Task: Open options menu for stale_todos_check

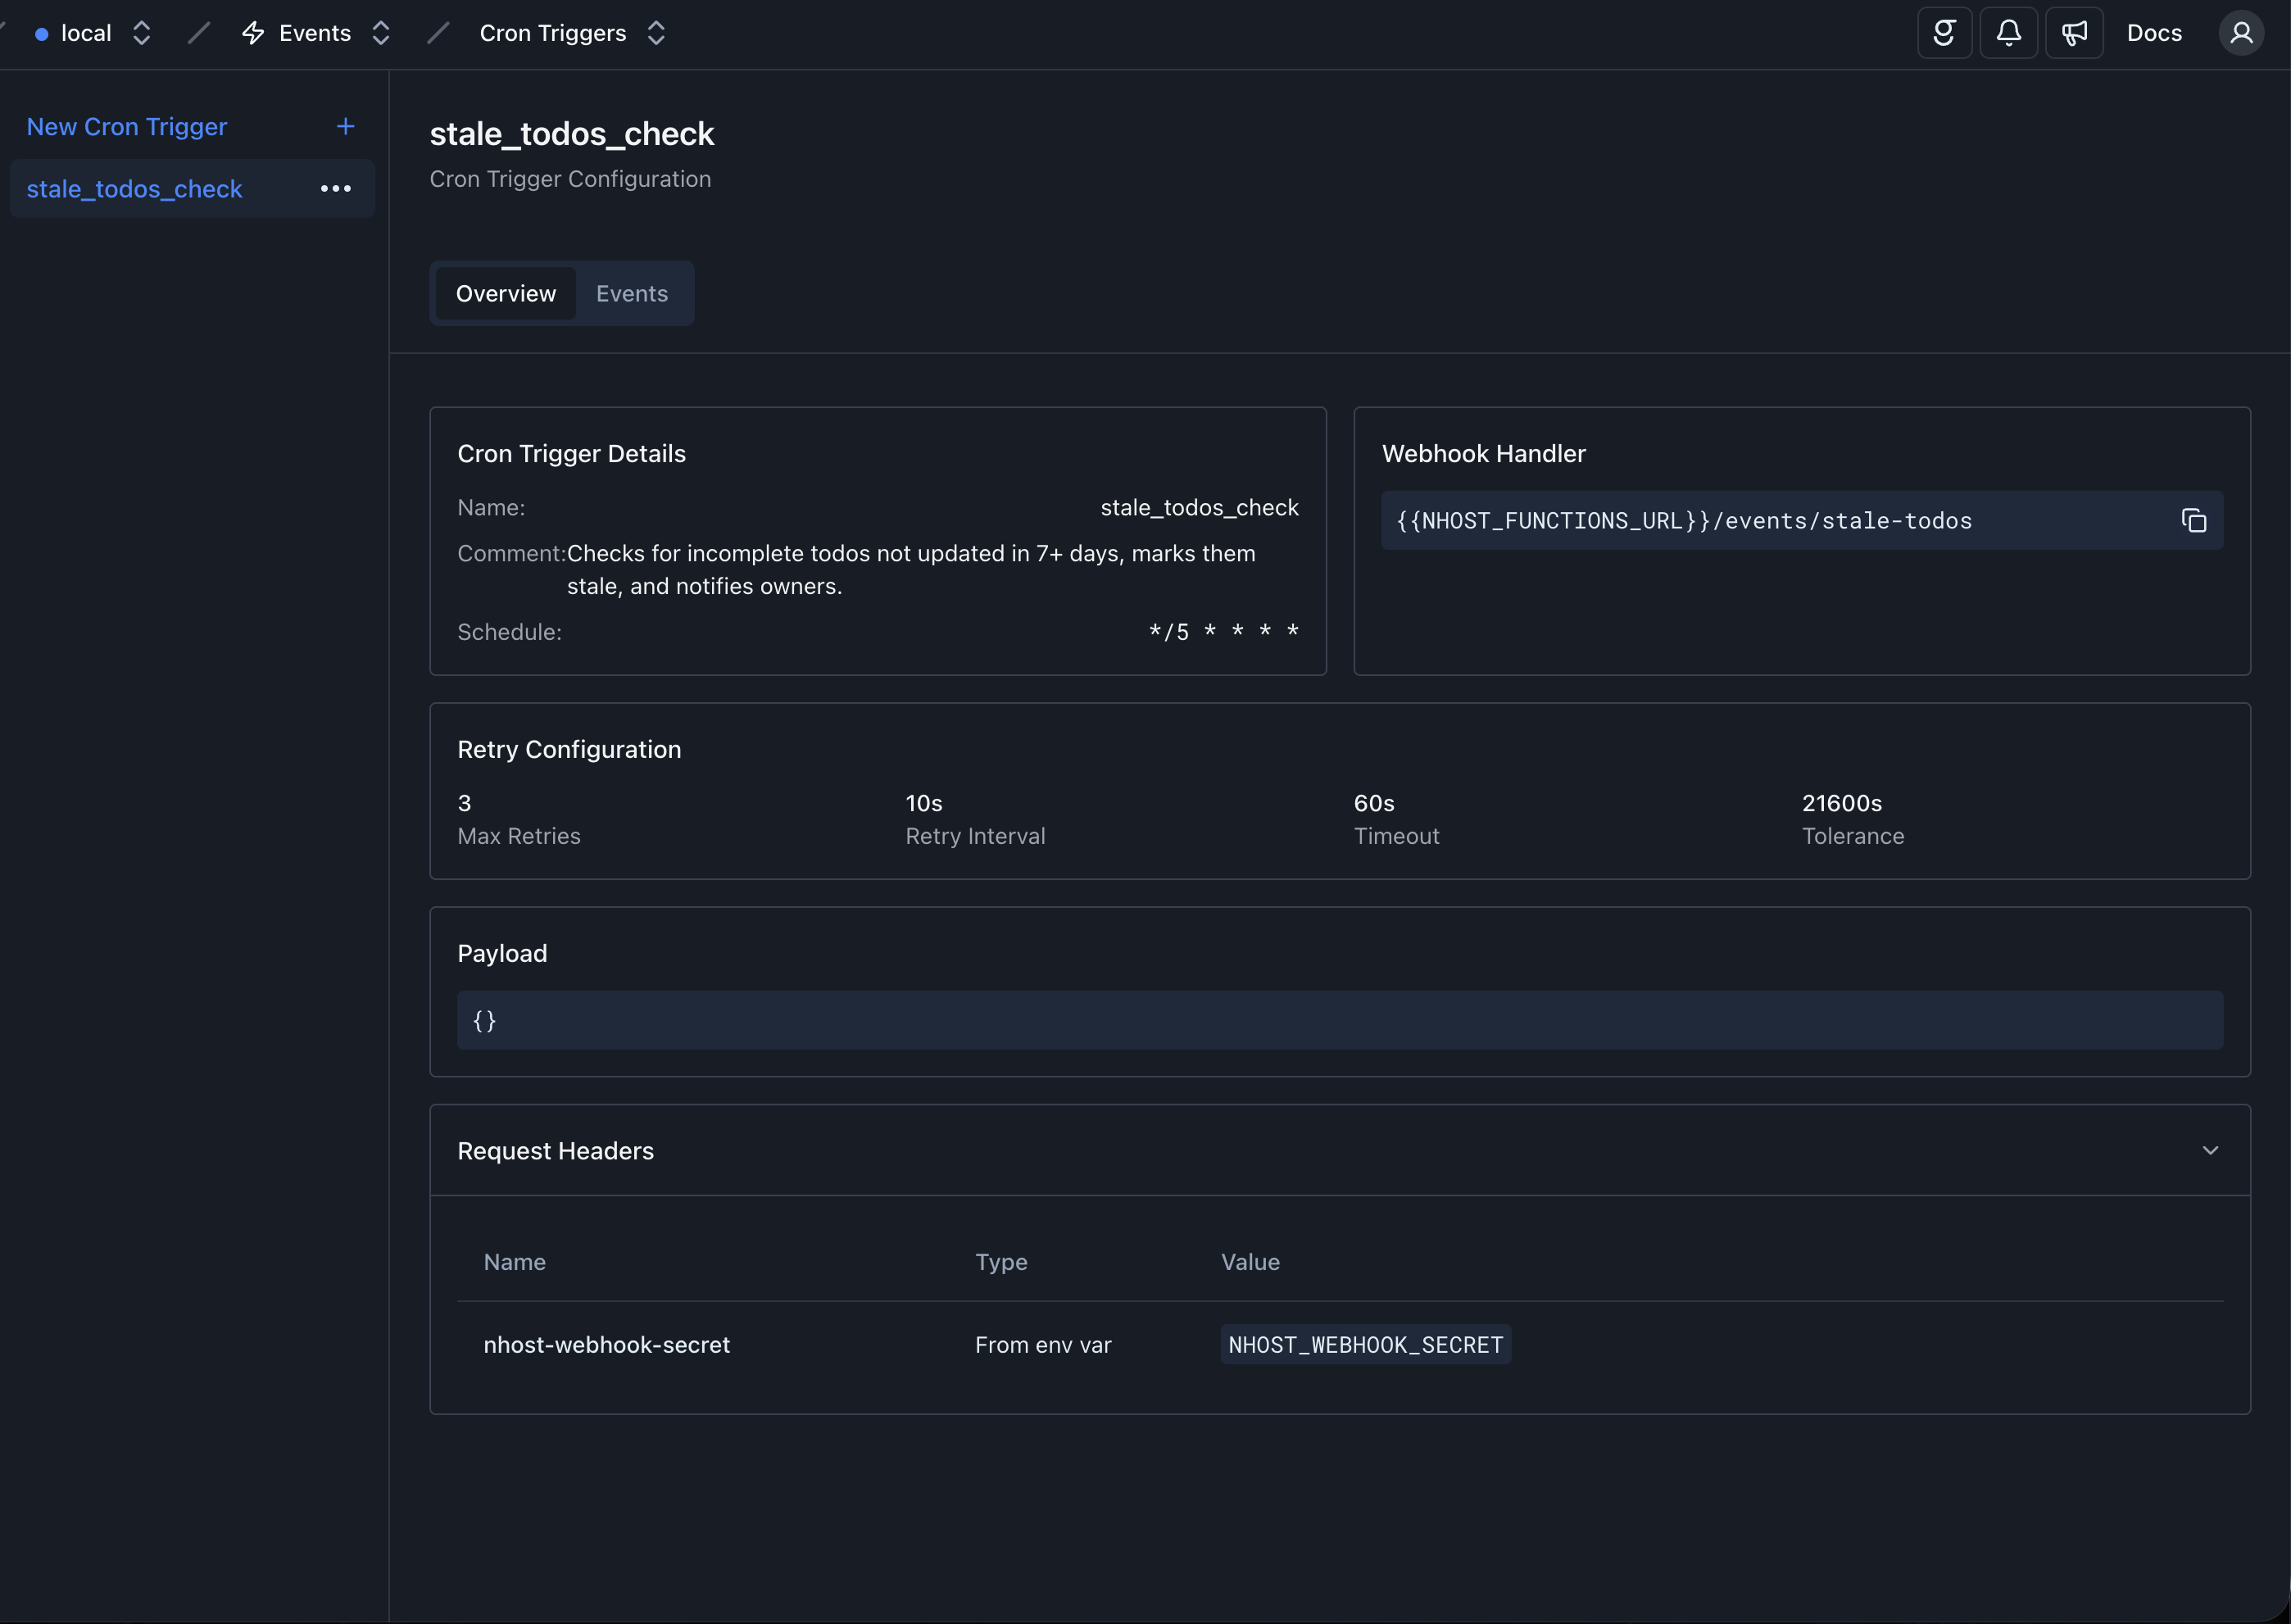Action: click(334, 188)
